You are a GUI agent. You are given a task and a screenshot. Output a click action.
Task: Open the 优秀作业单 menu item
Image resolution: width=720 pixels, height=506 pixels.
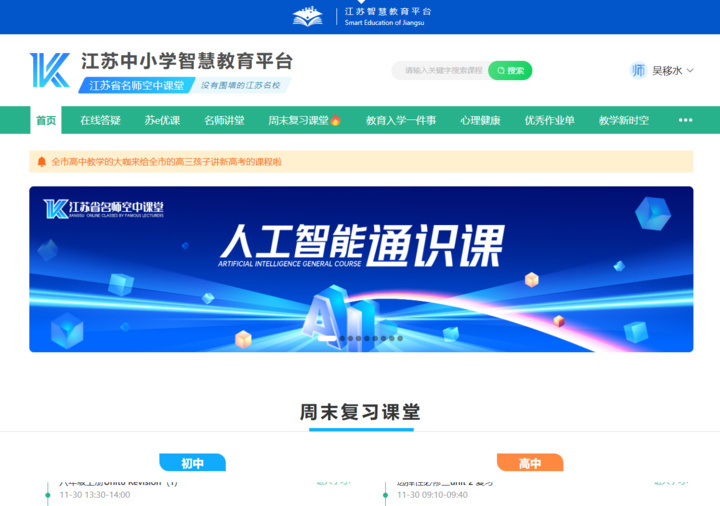[550, 120]
